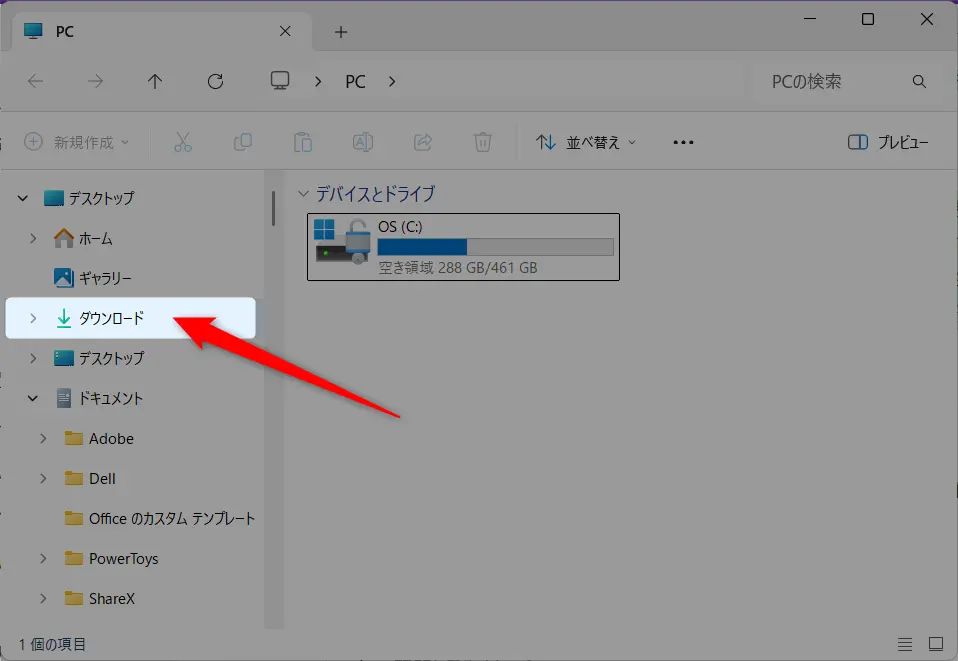
Task: Click the OS (C:) drive usage bar
Action: click(x=495, y=247)
